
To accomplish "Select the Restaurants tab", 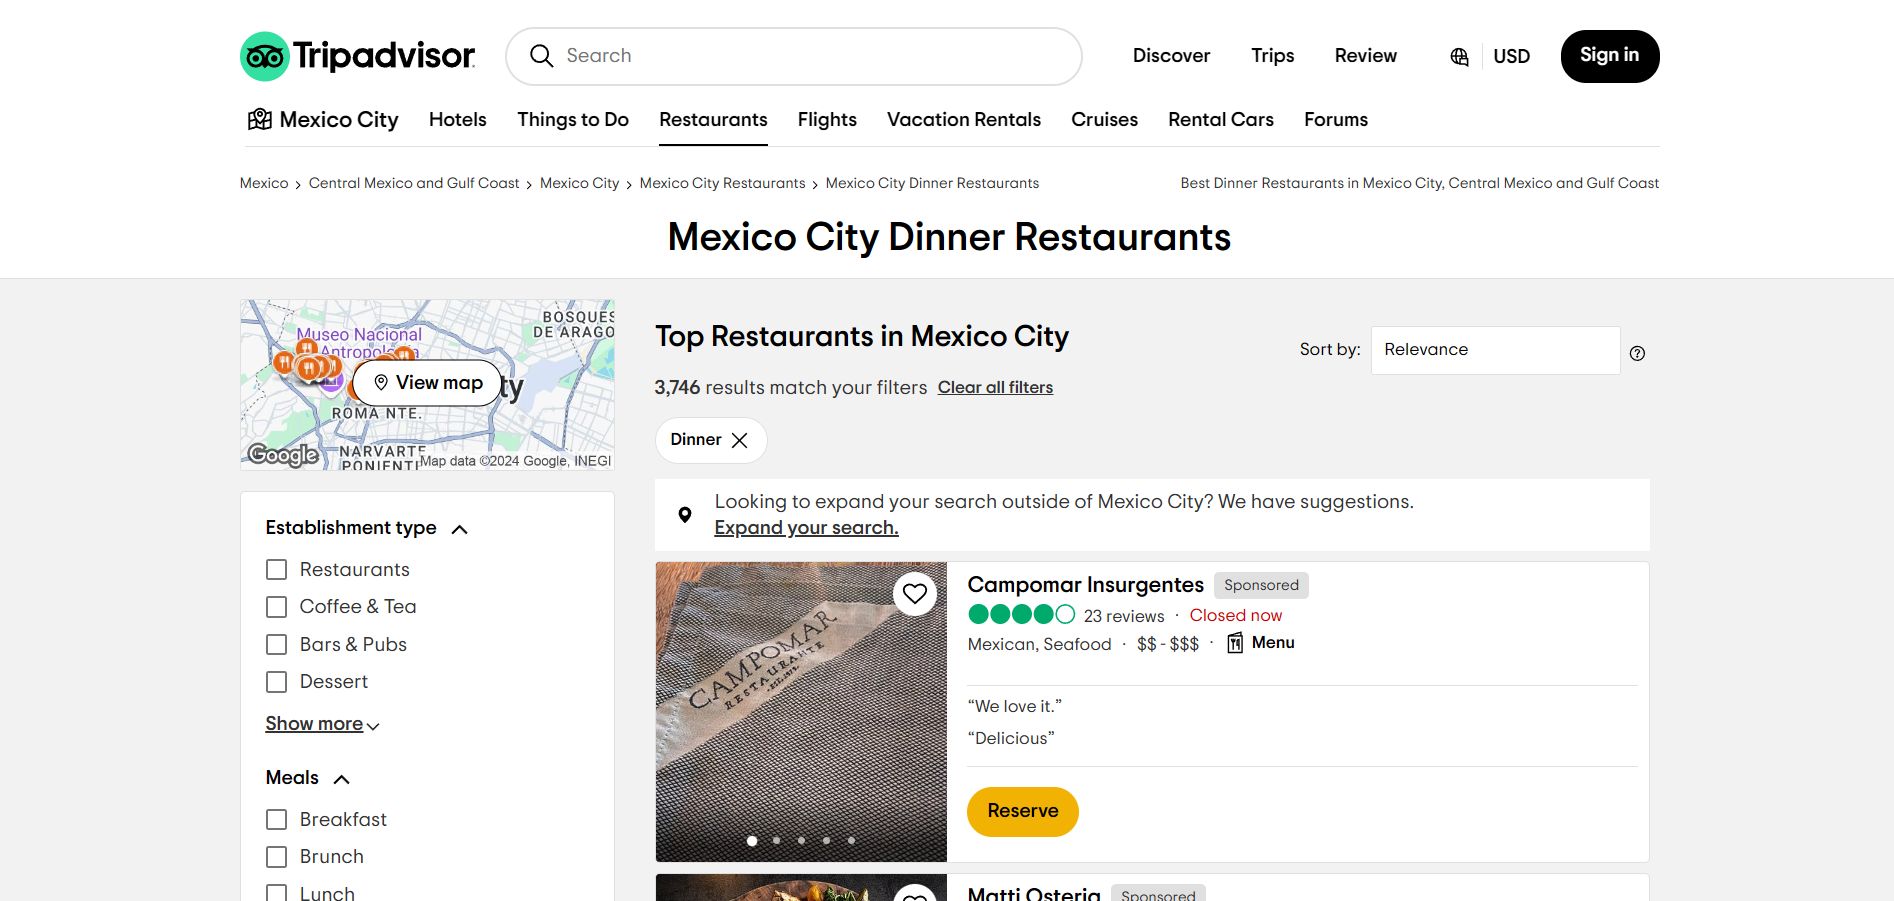I will pyautogui.click(x=713, y=120).
